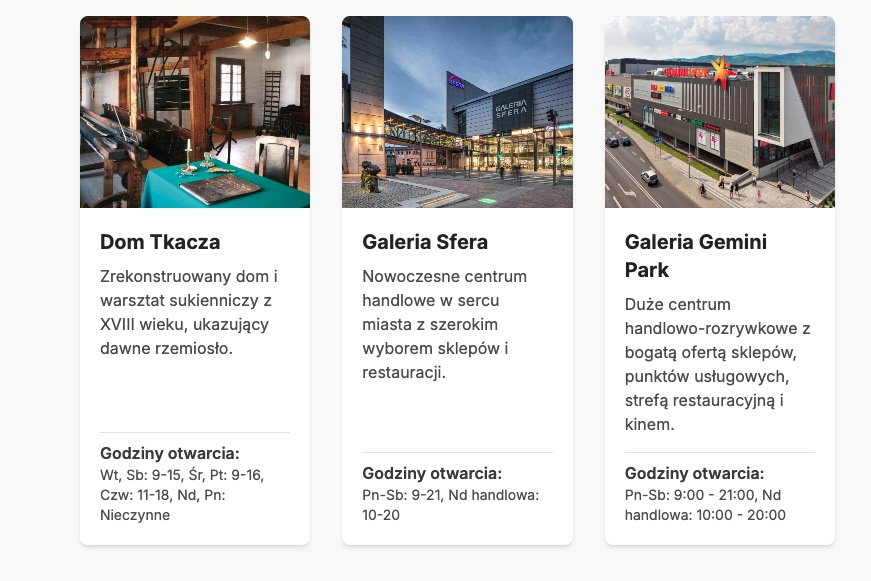The width and height of the screenshot is (871, 581).
Task: Click the Galeria Sfera heading
Action: (x=425, y=242)
